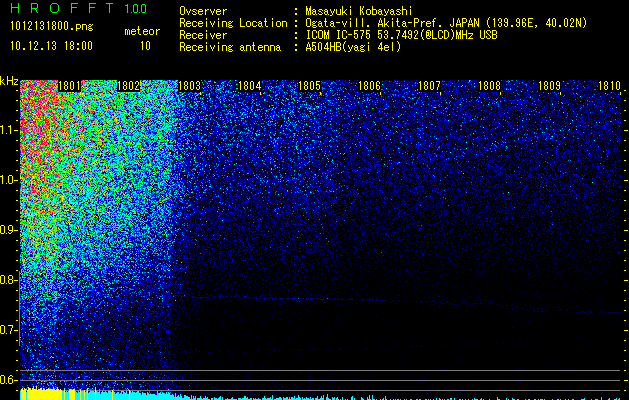Click the 1805 time marker
This screenshot has width=629, height=400.
(309, 86)
